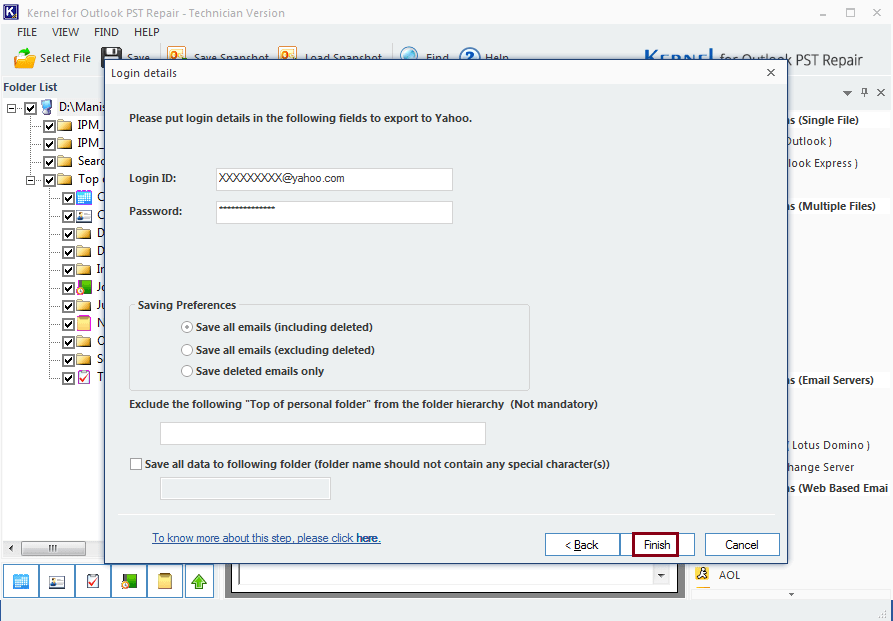Click the Kernel app logo in title bar
This screenshot has height=621, width=893.
[x=11, y=12]
